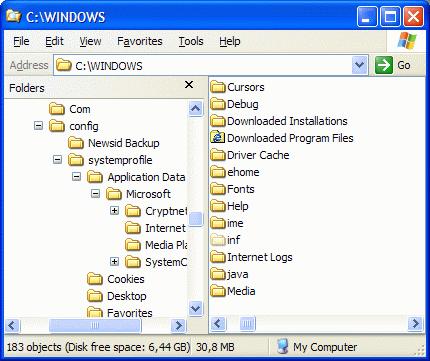Click the ehome folder icon
The height and width of the screenshot is (361, 430).
[x=218, y=172]
